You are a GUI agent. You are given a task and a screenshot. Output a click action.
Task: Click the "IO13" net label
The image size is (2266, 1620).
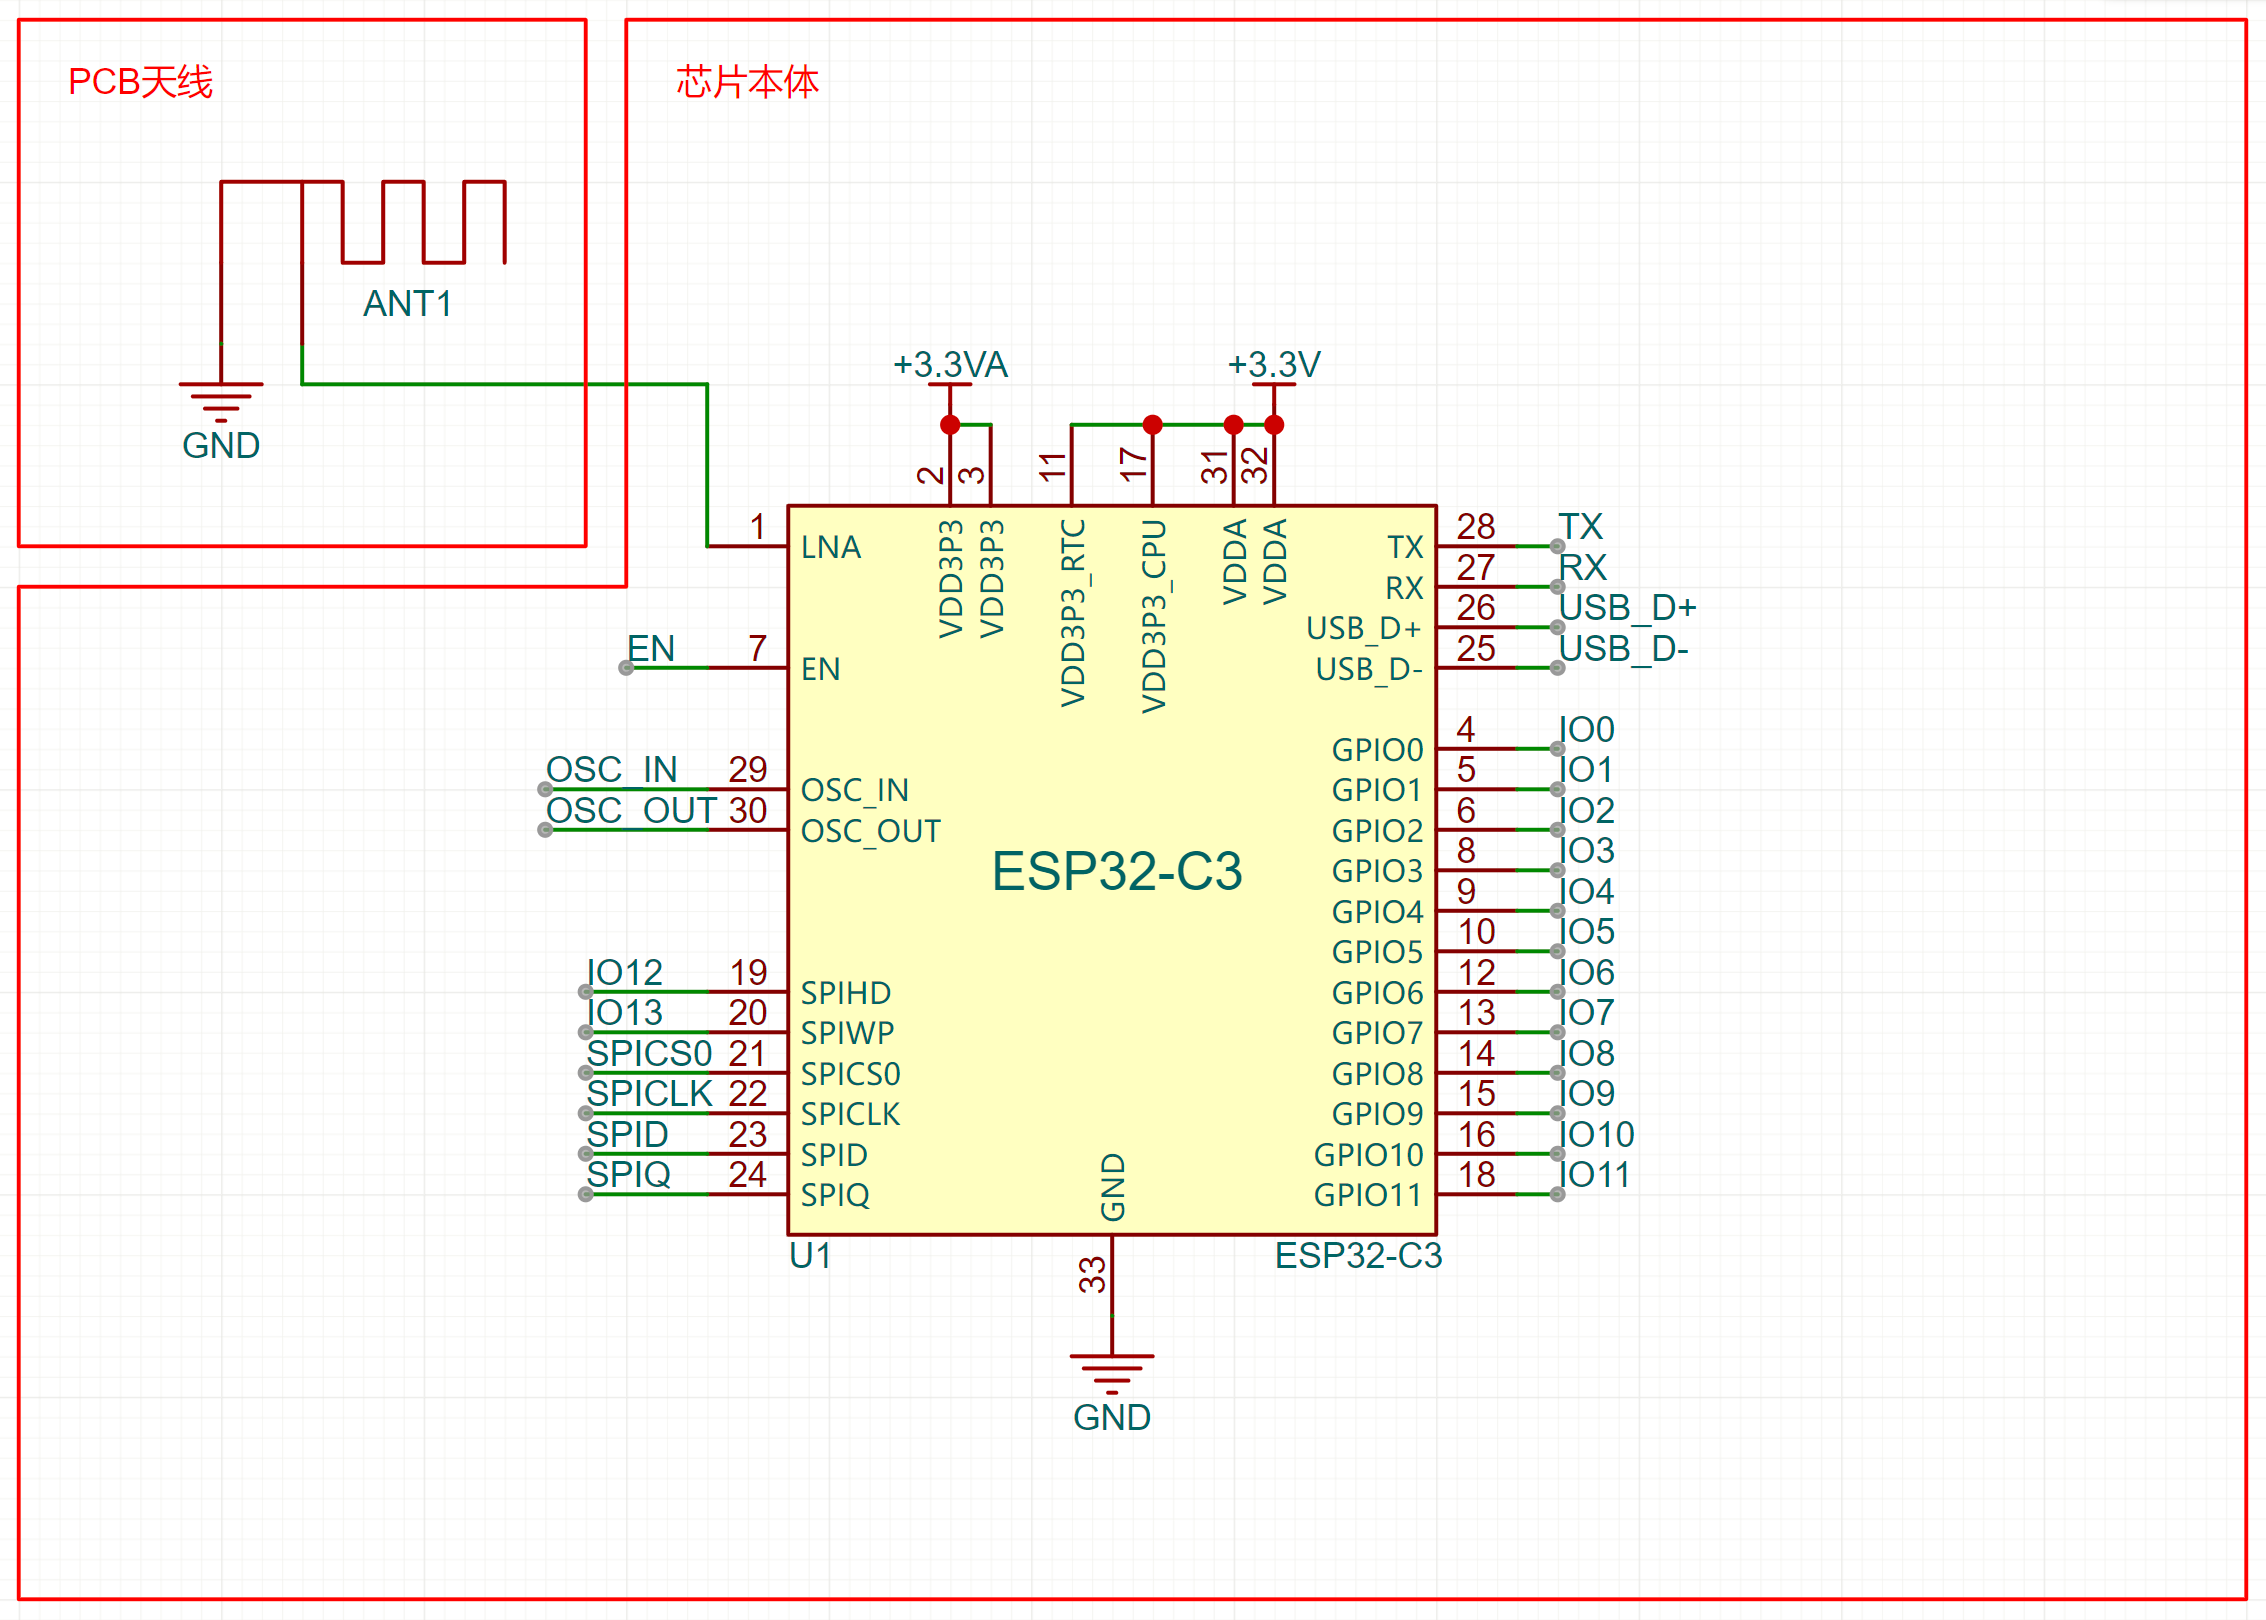[625, 1013]
